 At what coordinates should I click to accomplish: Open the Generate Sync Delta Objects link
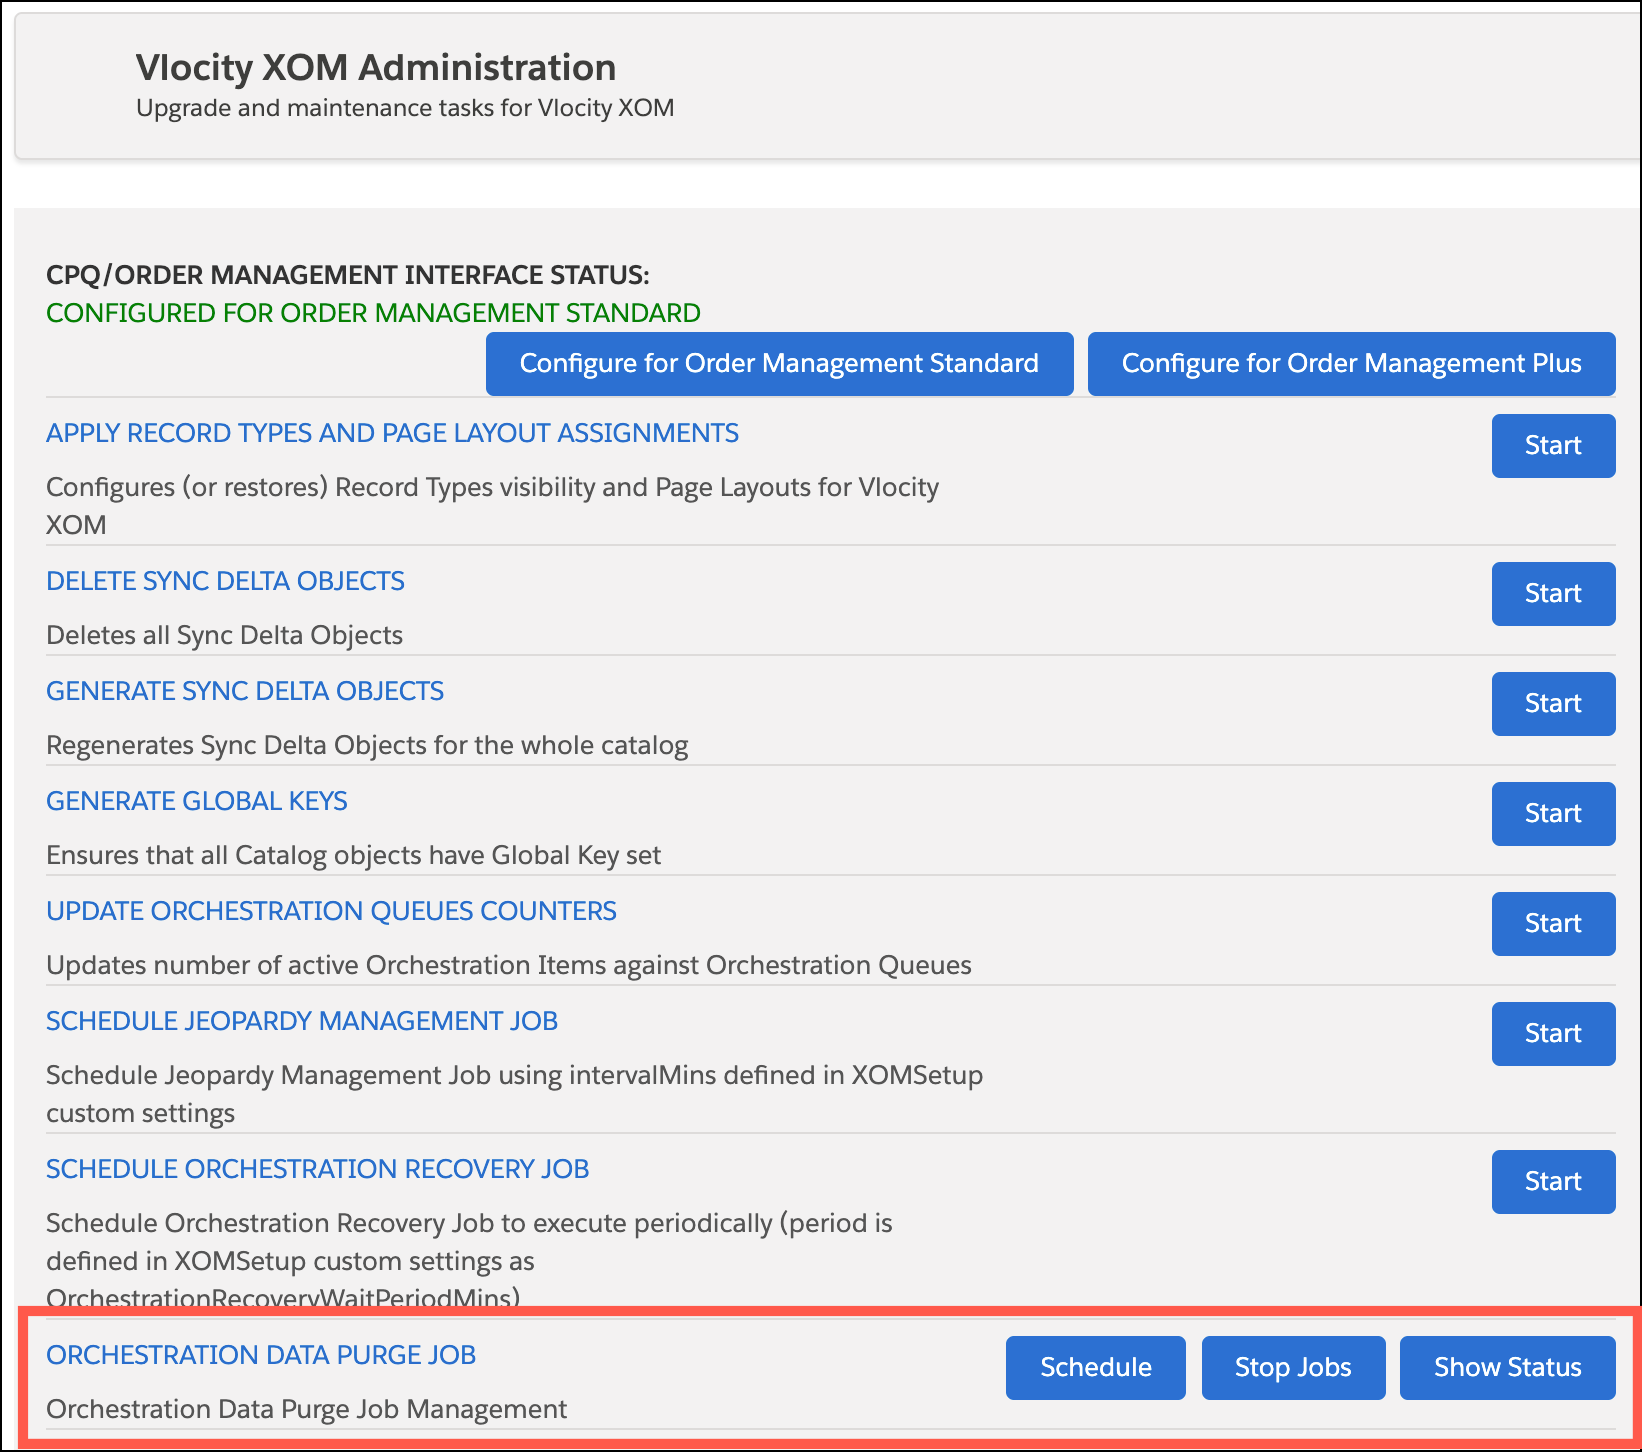[245, 691]
